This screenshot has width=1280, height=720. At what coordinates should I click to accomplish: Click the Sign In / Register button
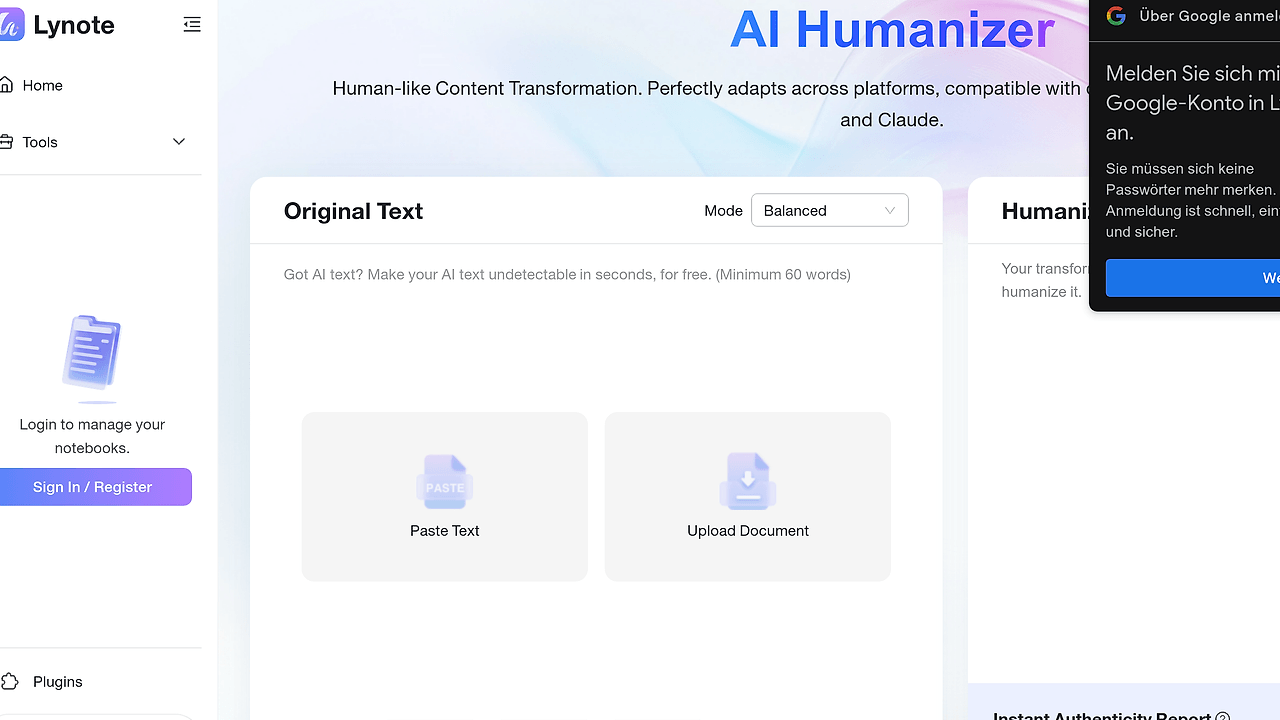[x=95, y=487]
